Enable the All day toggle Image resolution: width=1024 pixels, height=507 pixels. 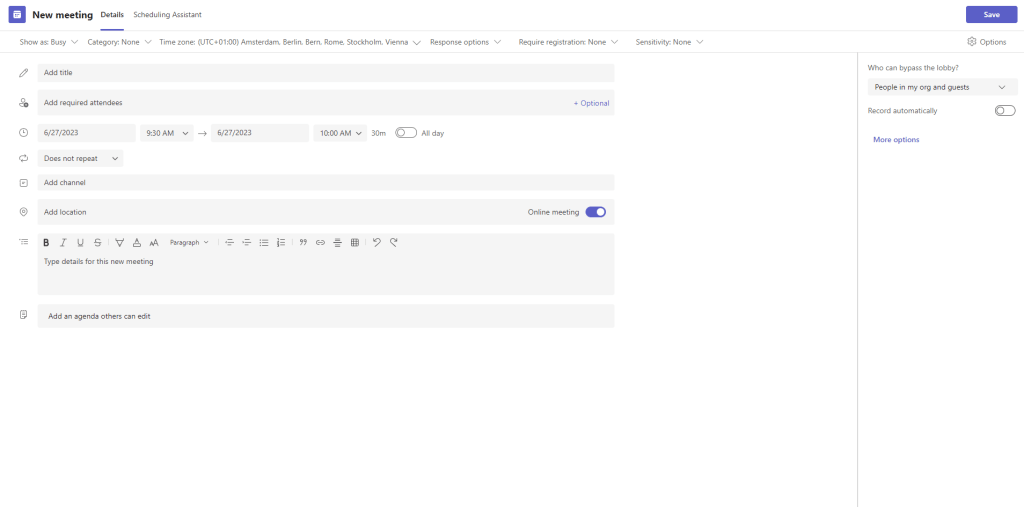click(406, 132)
